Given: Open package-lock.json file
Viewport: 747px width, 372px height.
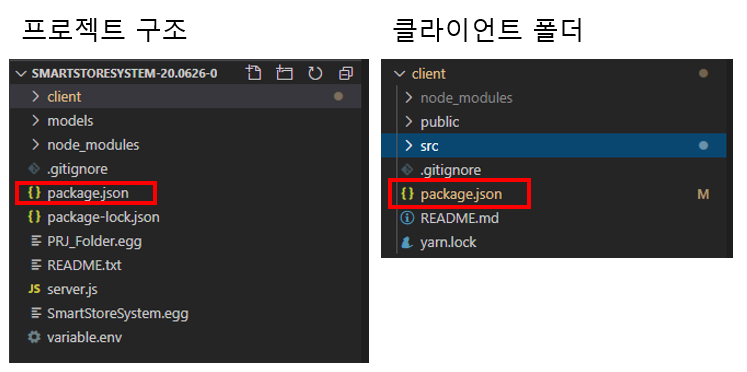Looking at the screenshot, I should click(103, 217).
